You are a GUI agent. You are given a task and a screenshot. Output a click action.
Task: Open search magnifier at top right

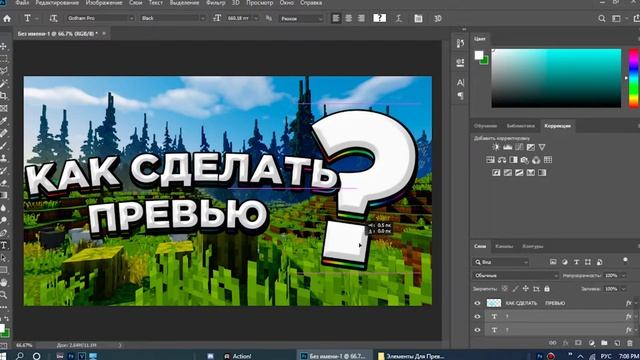602,18
